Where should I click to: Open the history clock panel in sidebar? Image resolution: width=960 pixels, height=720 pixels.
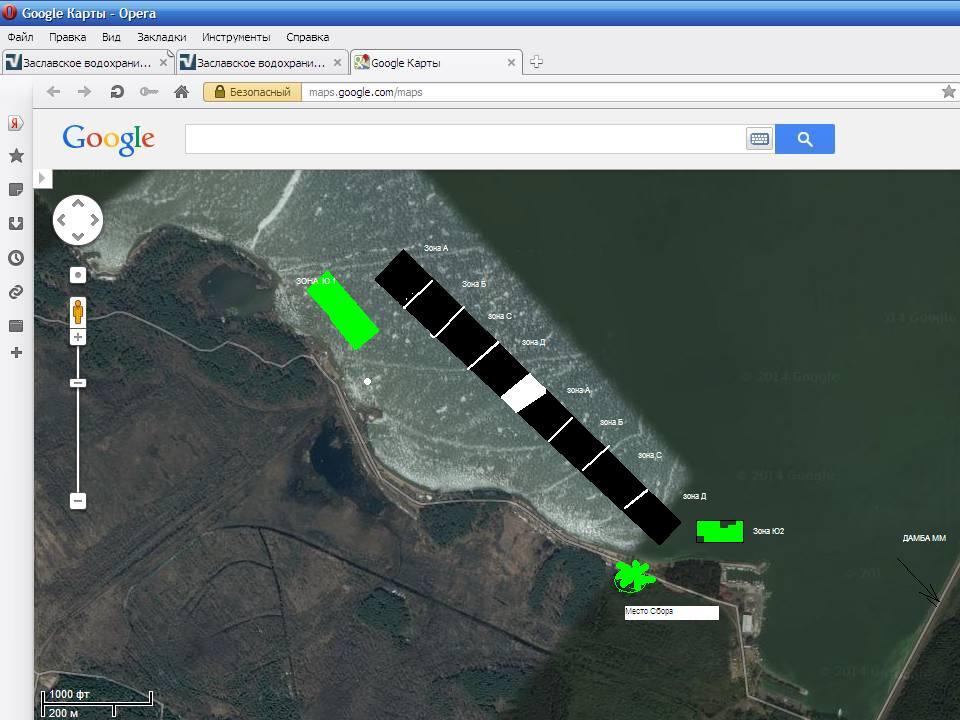pos(16,258)
